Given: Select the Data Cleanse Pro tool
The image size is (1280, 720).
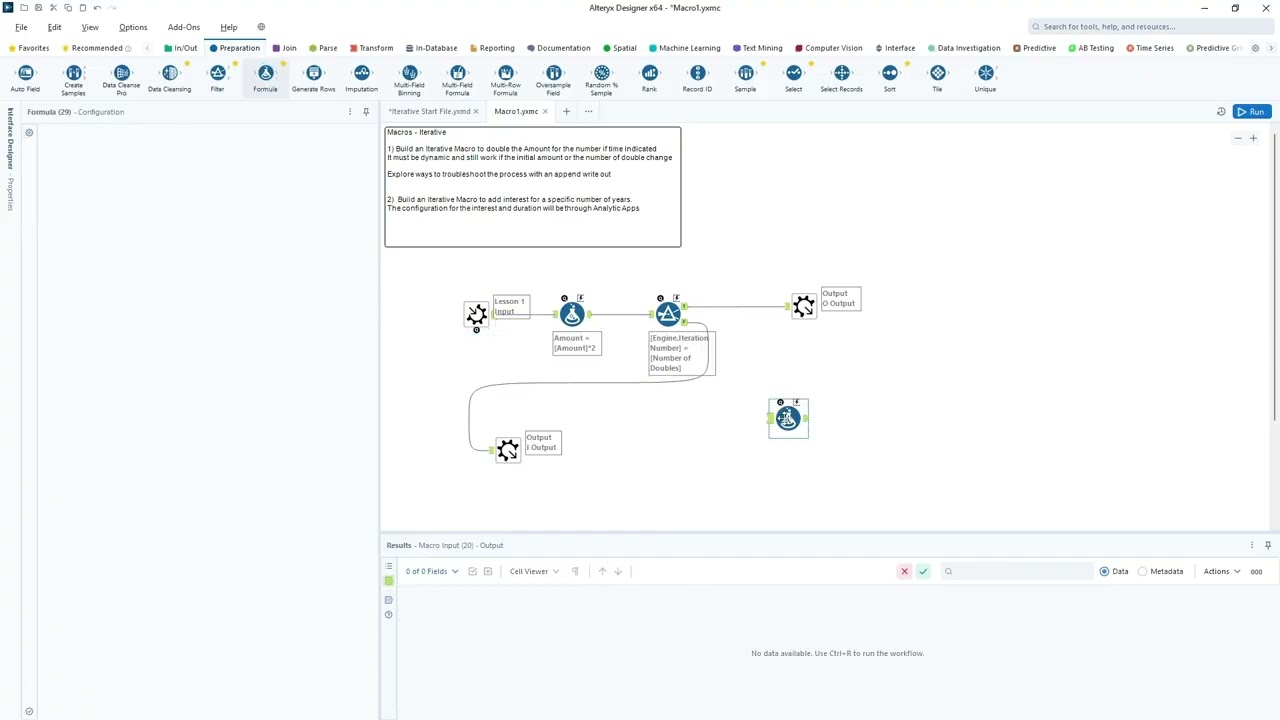Looking at the screenshot, I should tap(121, 80).
